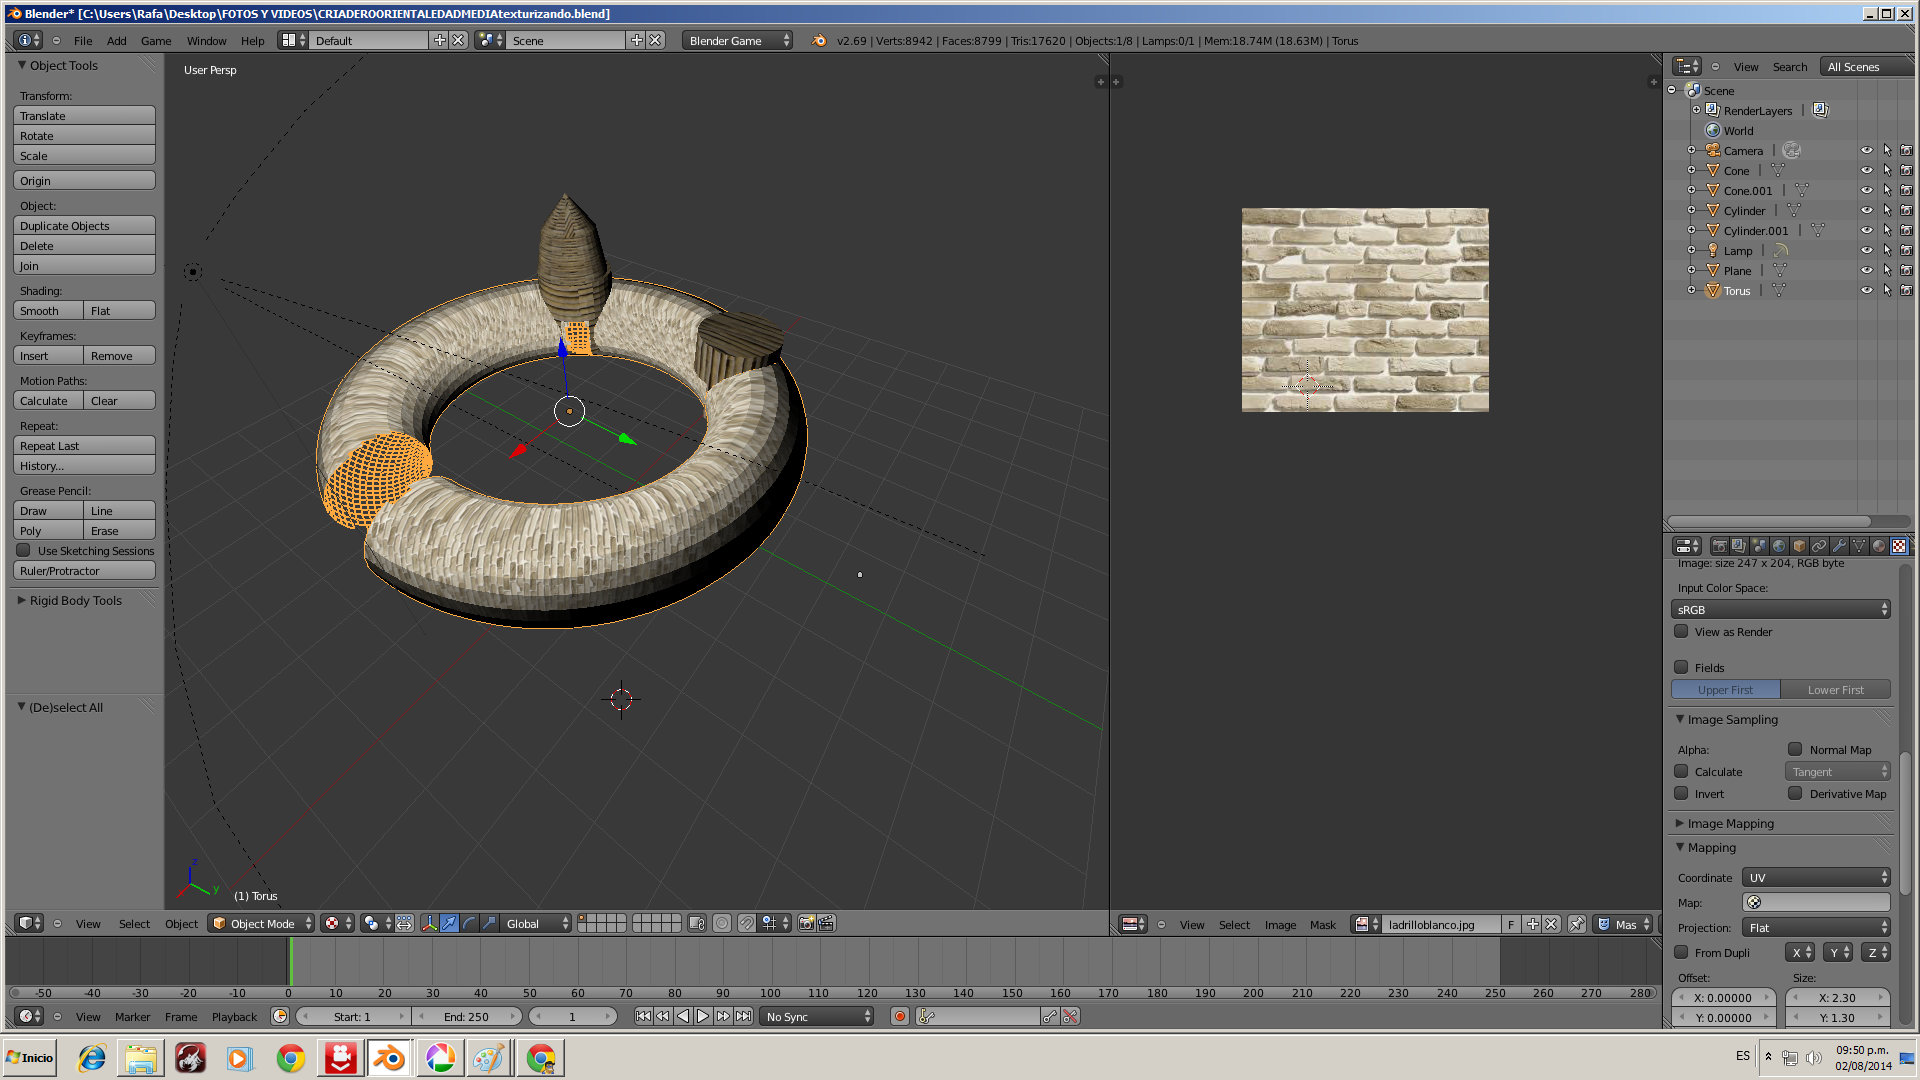Screen dimensions: 1920x1080
Task: Open the sRGB color space dropdown
Action: (x=1780, y=610)
